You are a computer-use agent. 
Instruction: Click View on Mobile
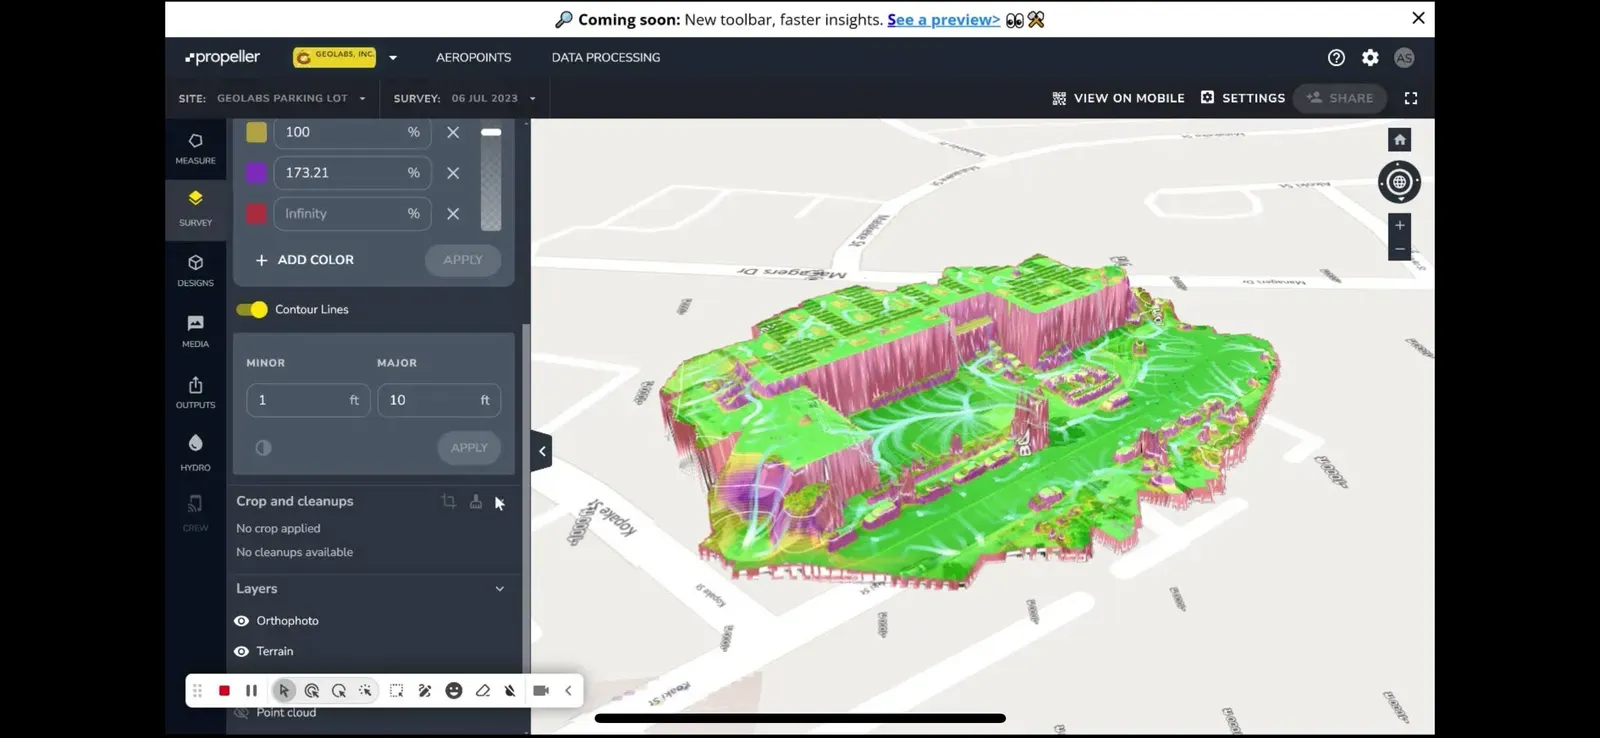1118,98
